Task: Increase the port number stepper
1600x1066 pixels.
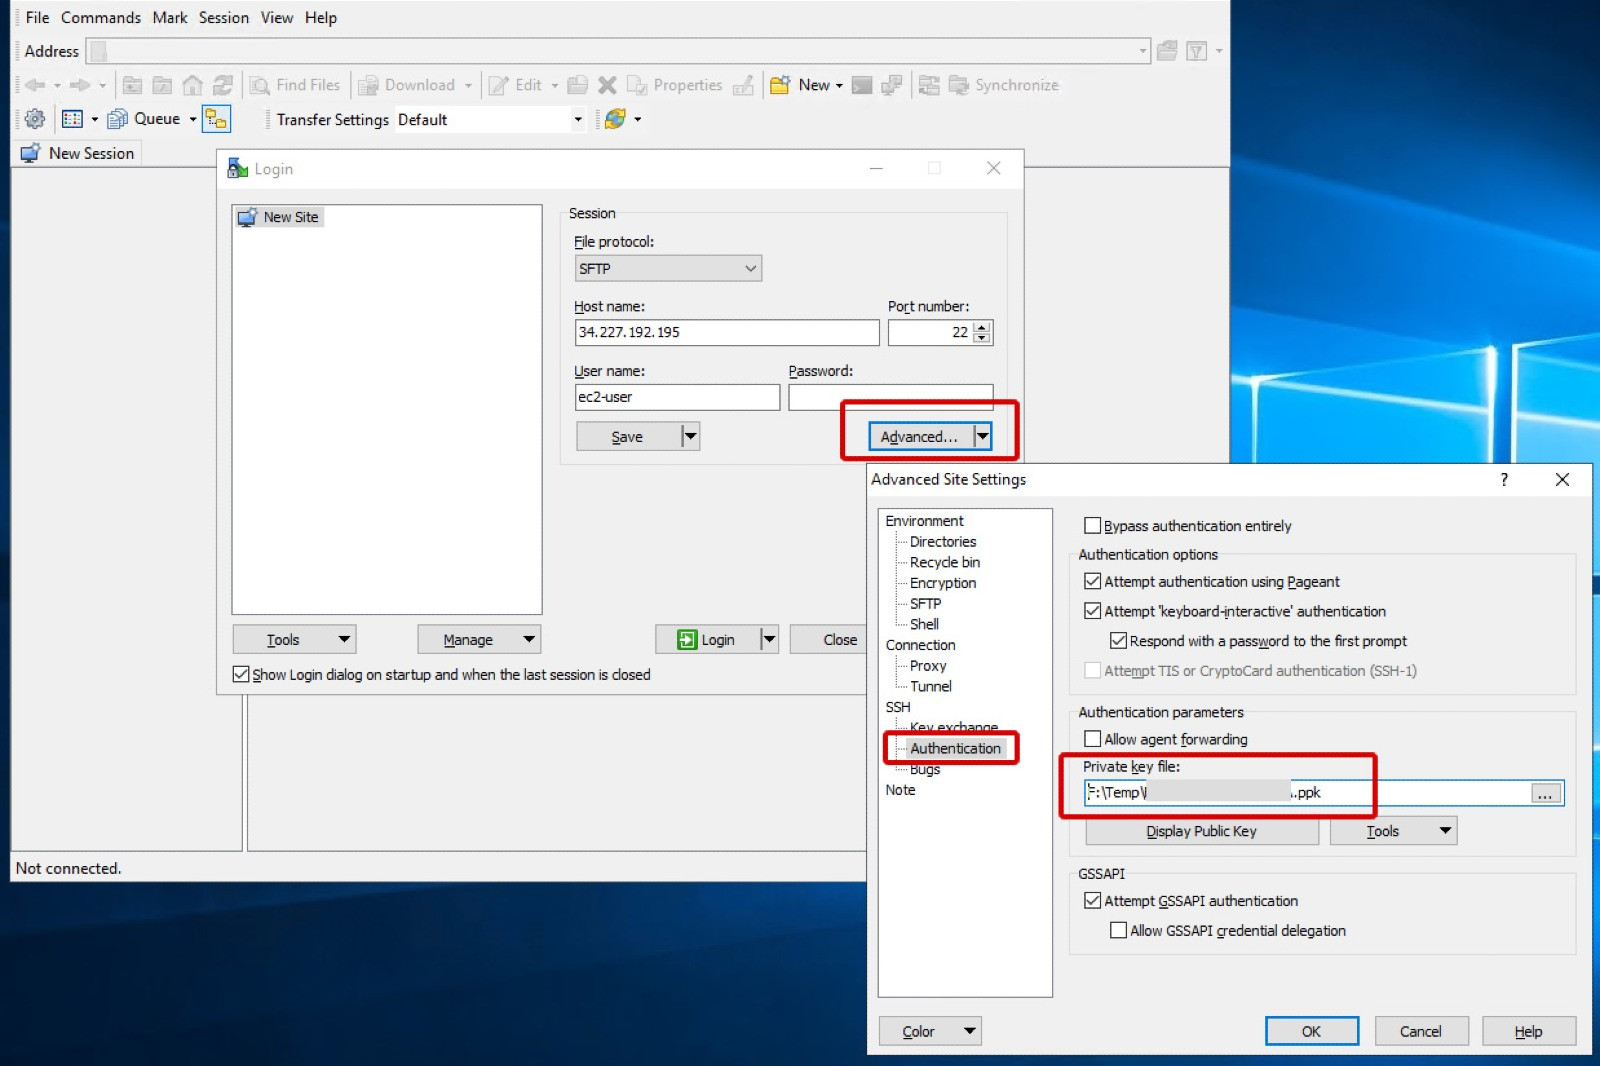Action: point(982,327)
